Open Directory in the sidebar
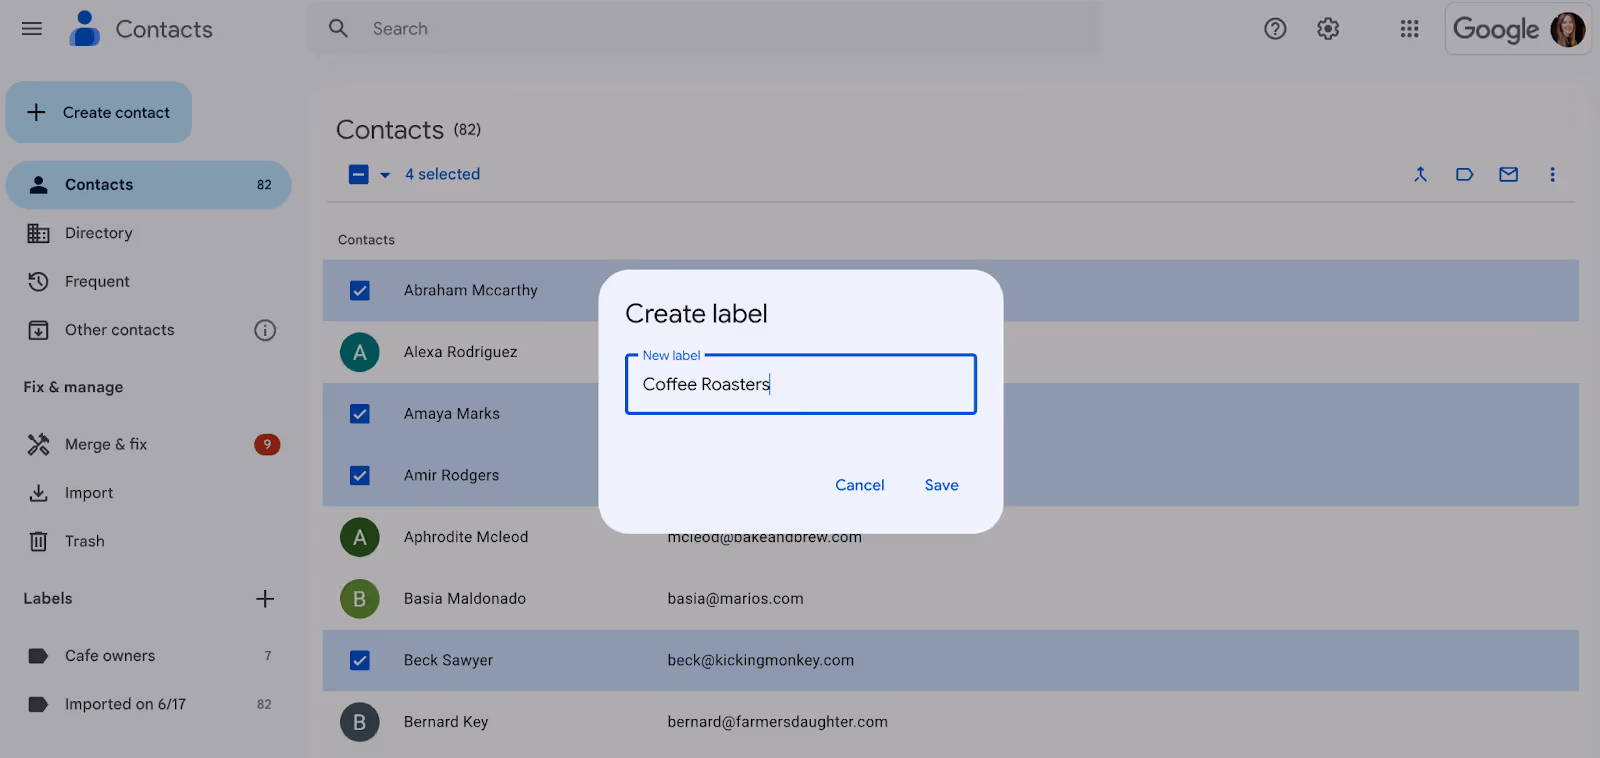Image resolution: width=1600 pixels, height=758 pixels. coord(148,233)
